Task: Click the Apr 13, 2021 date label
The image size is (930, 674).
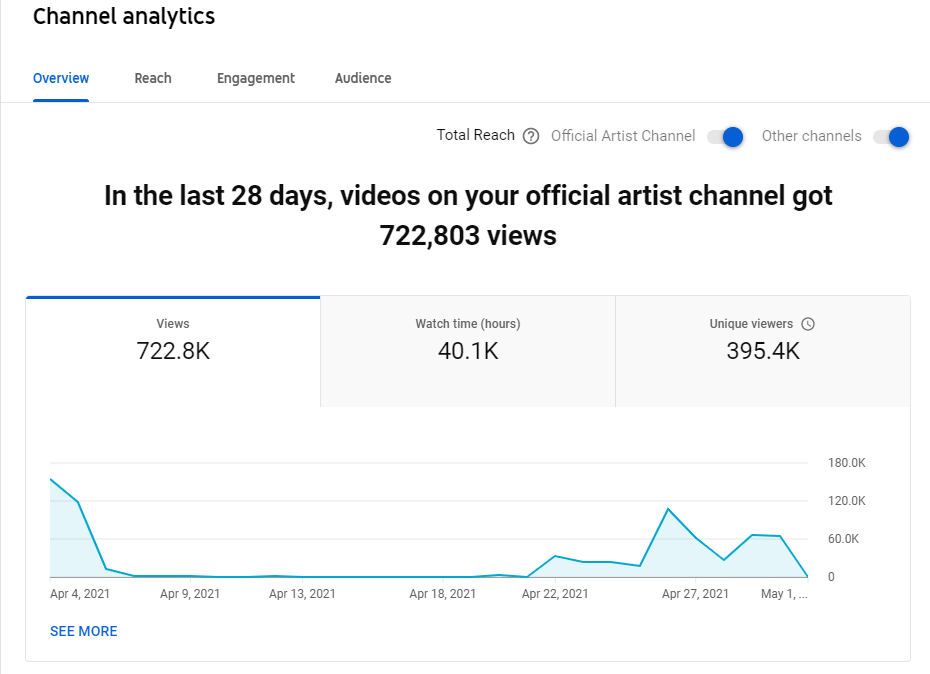Action: tap(302, 594)
